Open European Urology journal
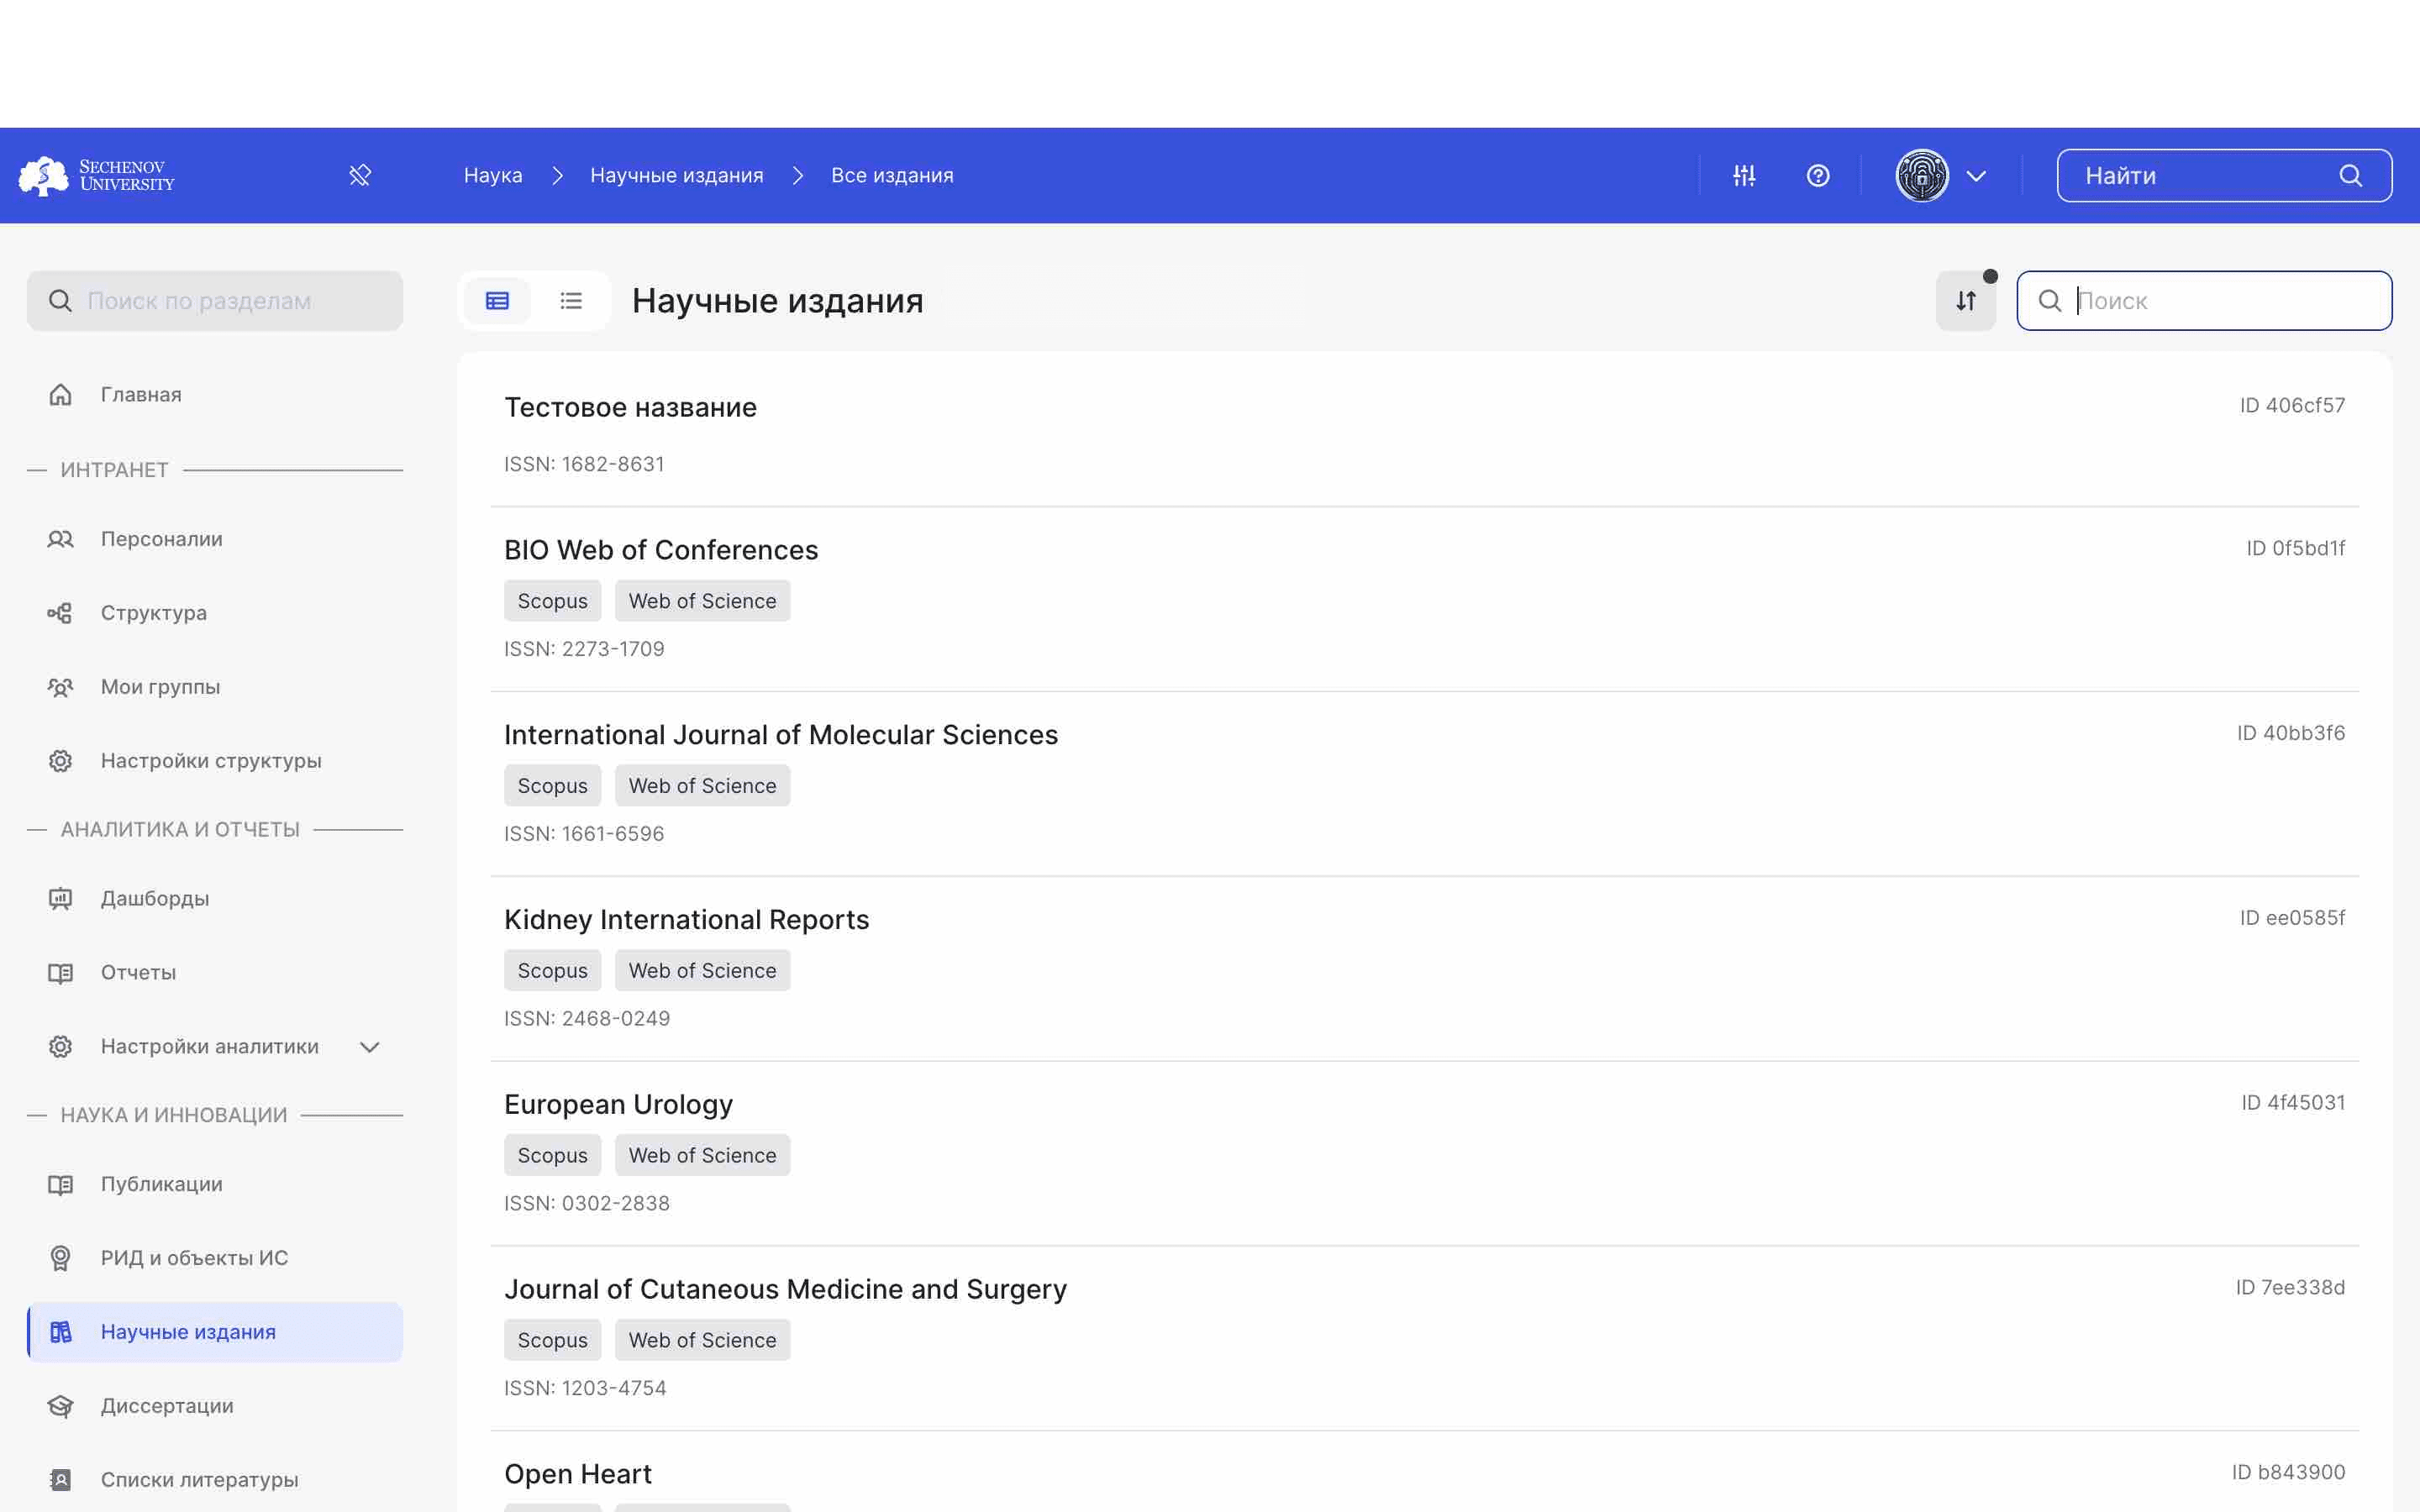 [x=618, y=1105]
